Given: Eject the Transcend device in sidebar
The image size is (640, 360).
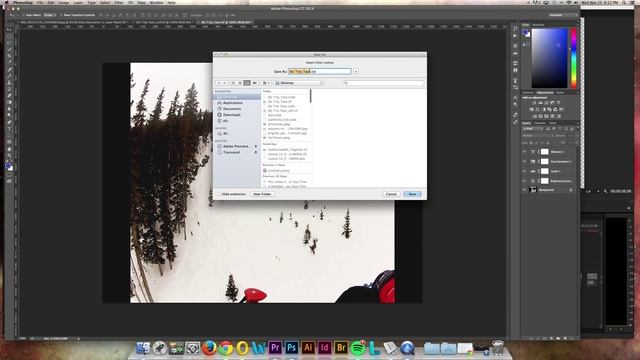Looking at the screenshot, I should (256, 152).
